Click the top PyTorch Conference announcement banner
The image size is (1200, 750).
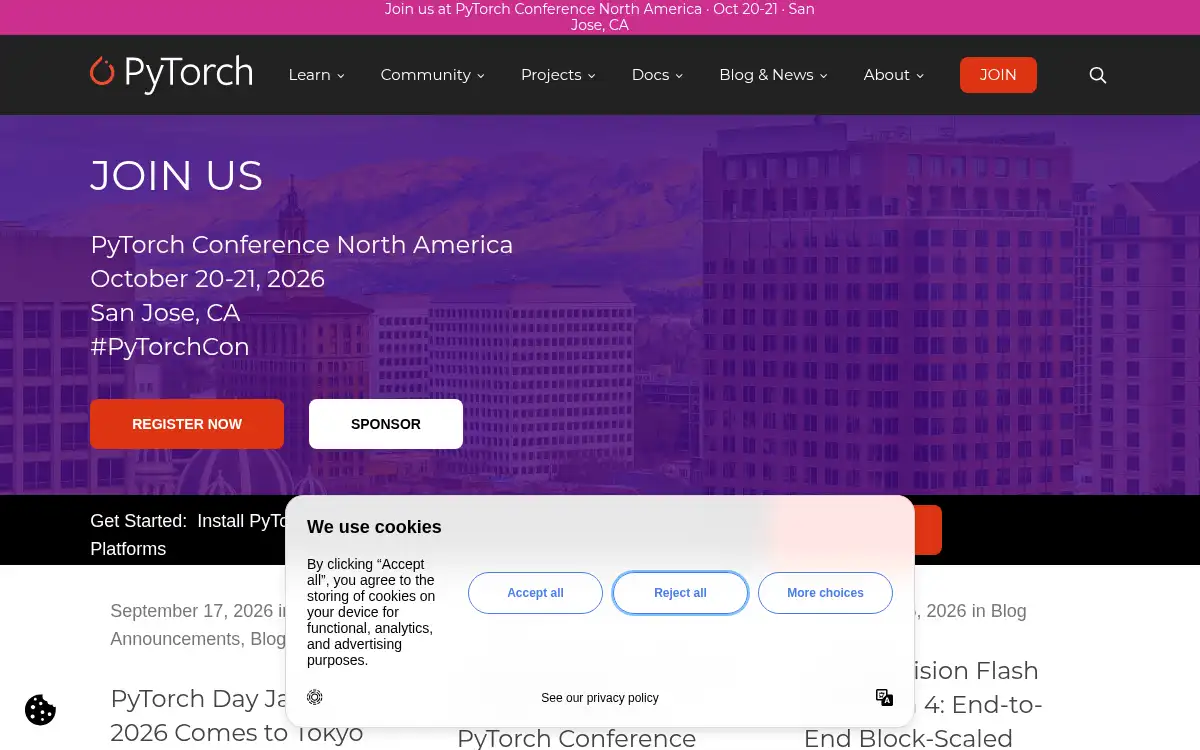click(x=600, y=17)
